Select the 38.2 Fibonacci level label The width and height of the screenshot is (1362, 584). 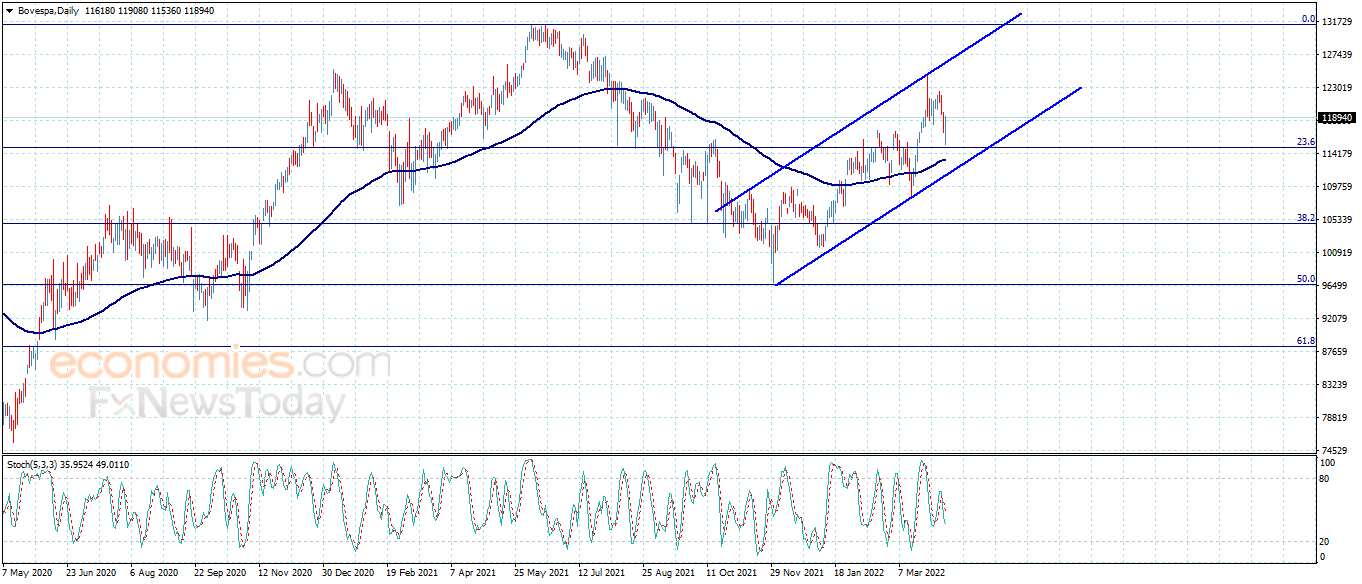pyautogui.click(x=1305, y=217)
